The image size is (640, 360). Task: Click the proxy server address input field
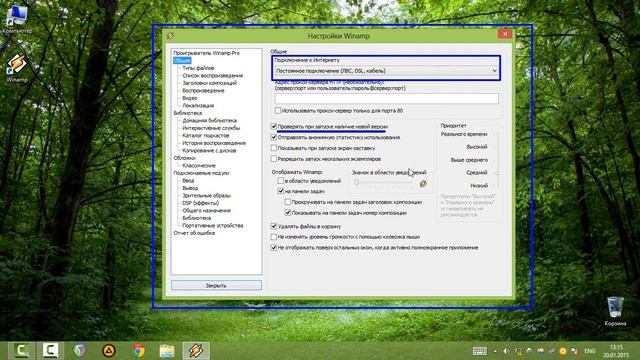(x=387, y=98)
